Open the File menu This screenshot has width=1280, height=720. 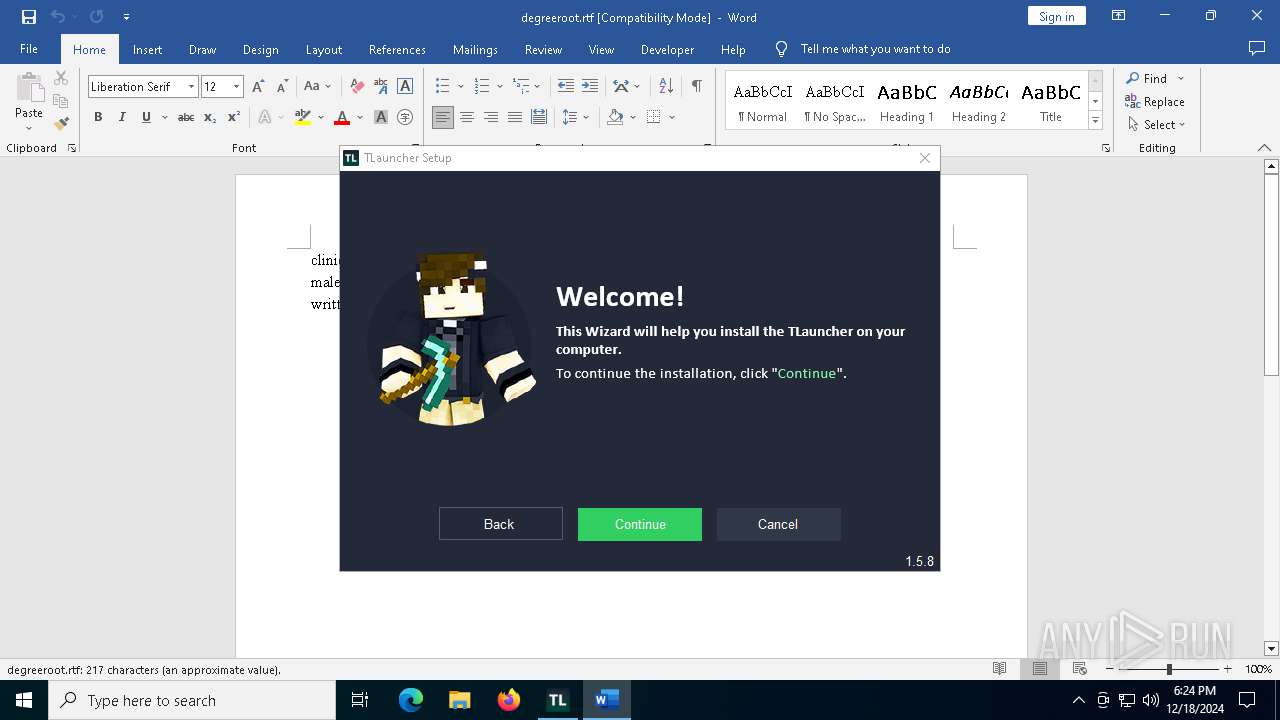pos(29,49)
